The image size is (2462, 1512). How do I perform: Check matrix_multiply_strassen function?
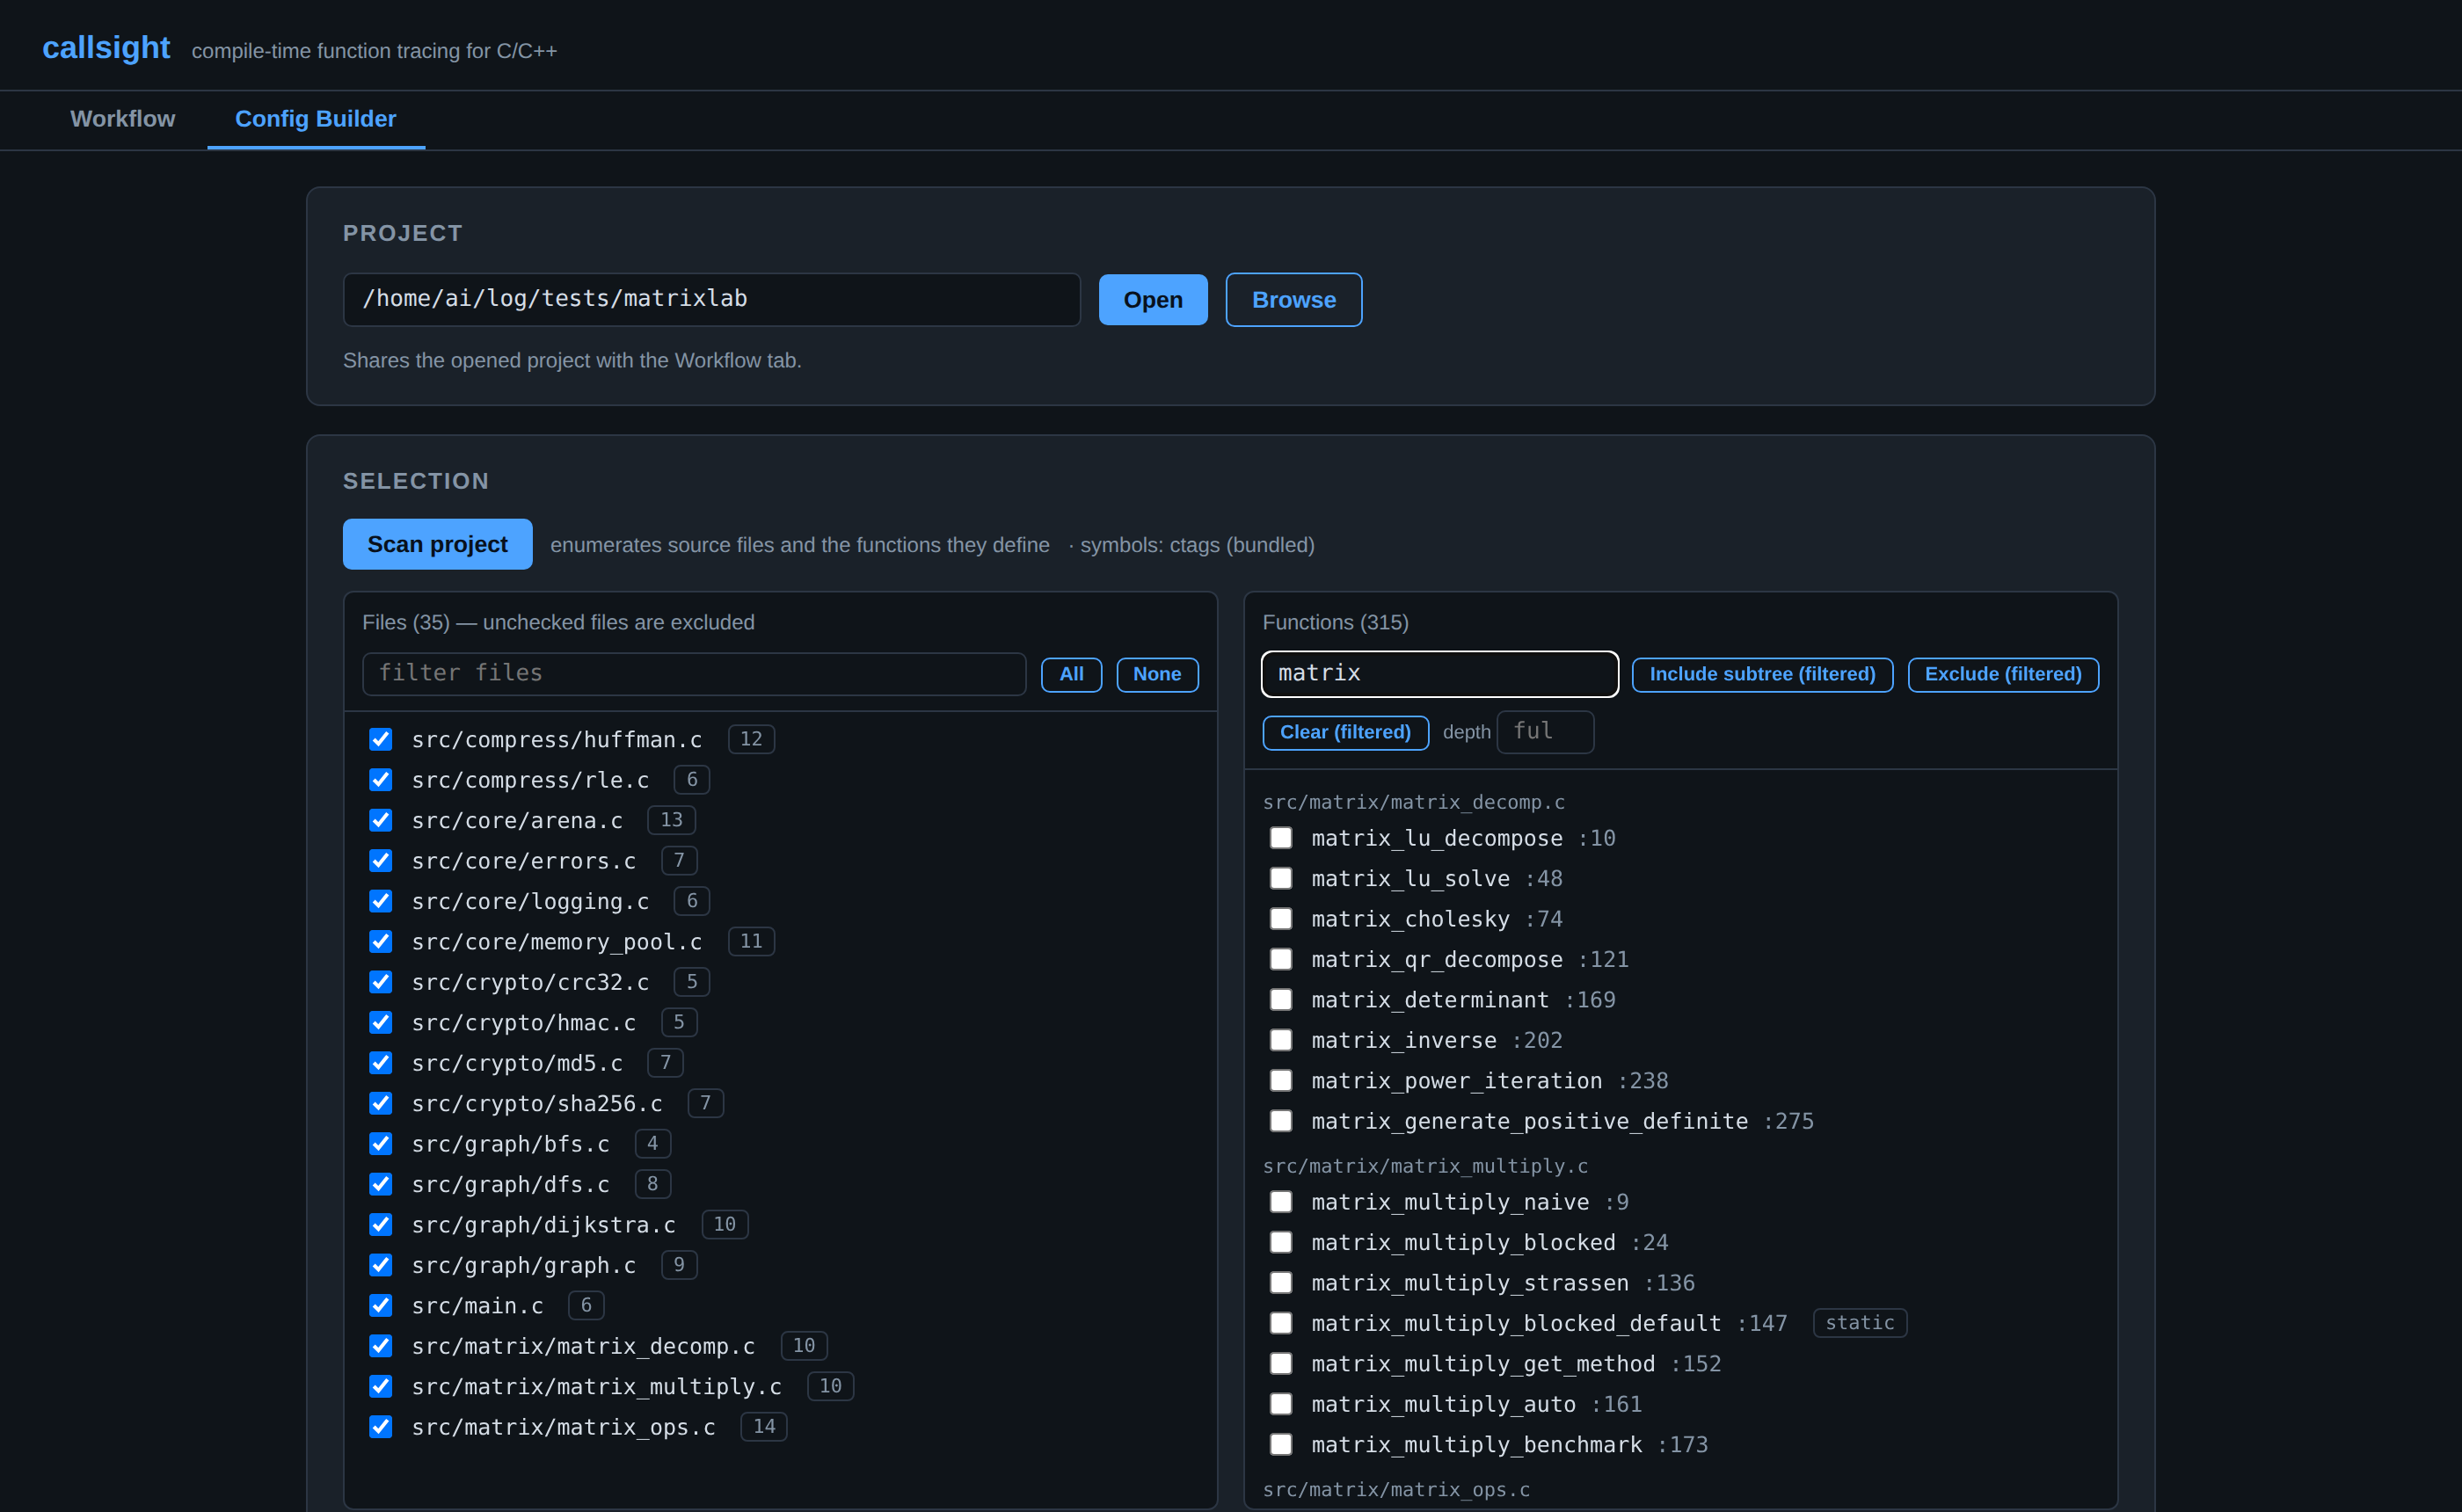coord(1280,1282)
